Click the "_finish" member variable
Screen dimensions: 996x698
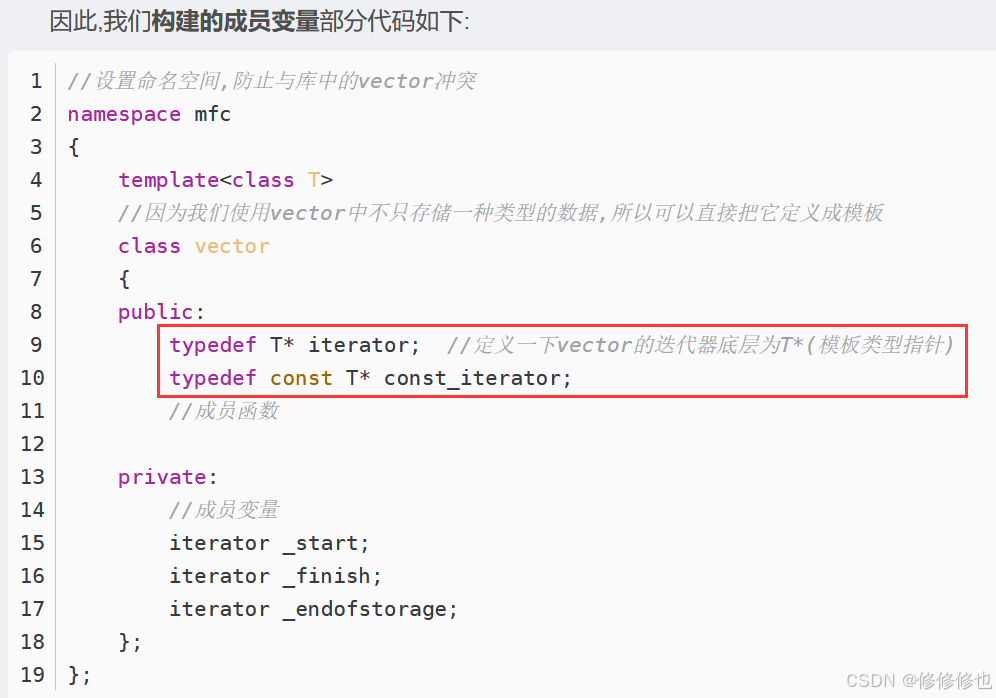click(x=332, y=576)
